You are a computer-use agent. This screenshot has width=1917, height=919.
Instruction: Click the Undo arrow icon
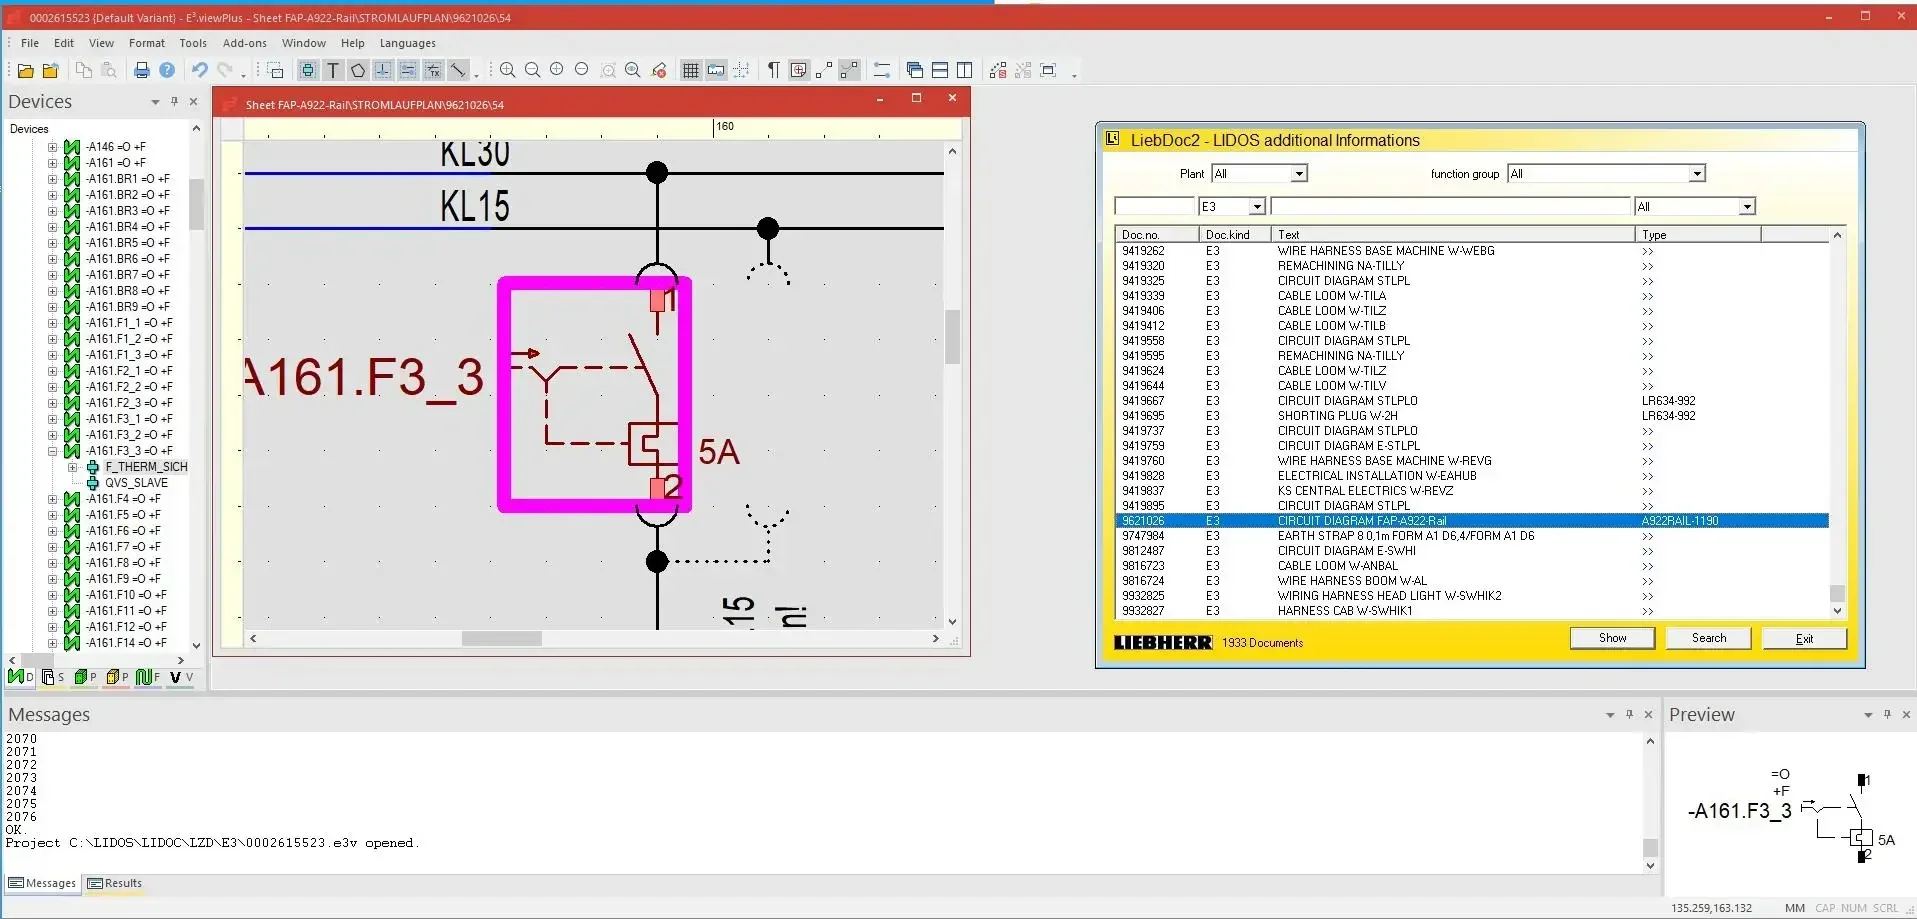pyautogui.click(x=200, y=70)
